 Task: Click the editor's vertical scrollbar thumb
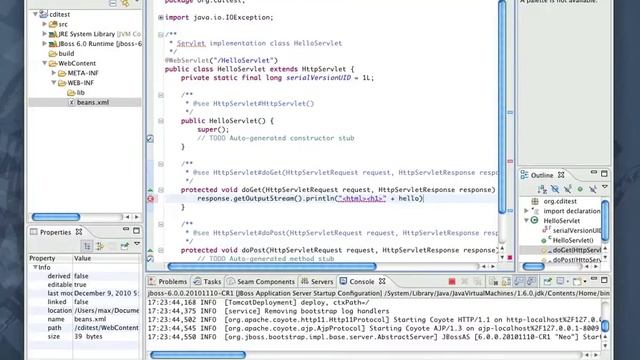[x=502, y=107]
